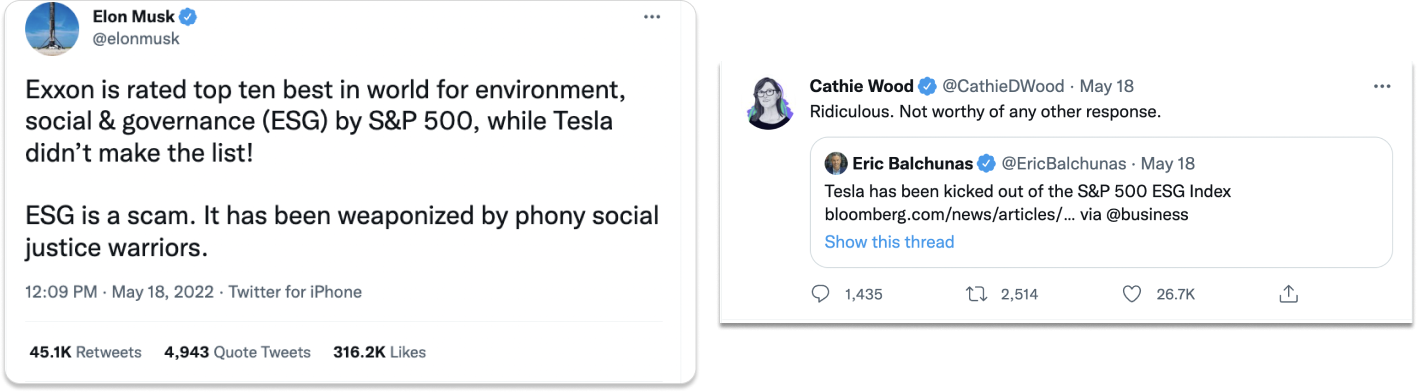View the 45.1K Retweets list
Screen dimensions: 1417x392
coord(85,352)
